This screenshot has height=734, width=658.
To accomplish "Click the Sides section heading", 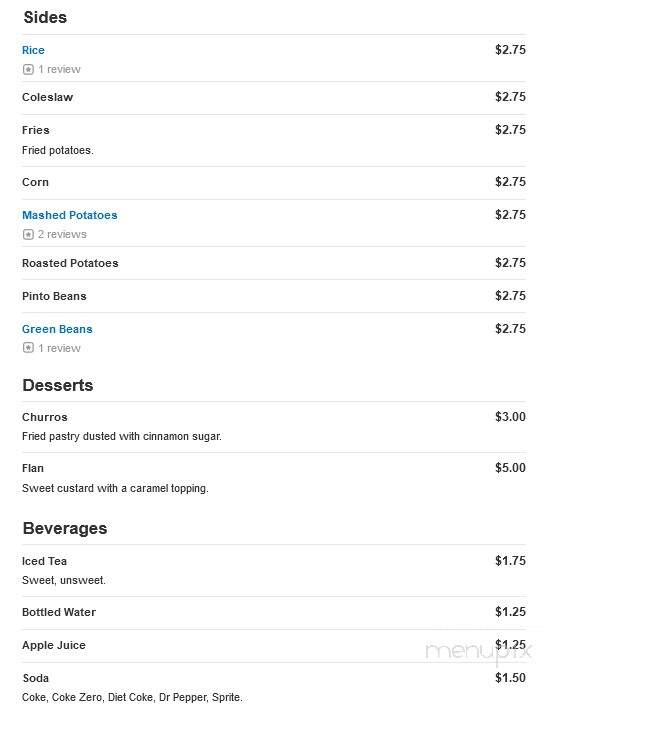I will point(45,17).
